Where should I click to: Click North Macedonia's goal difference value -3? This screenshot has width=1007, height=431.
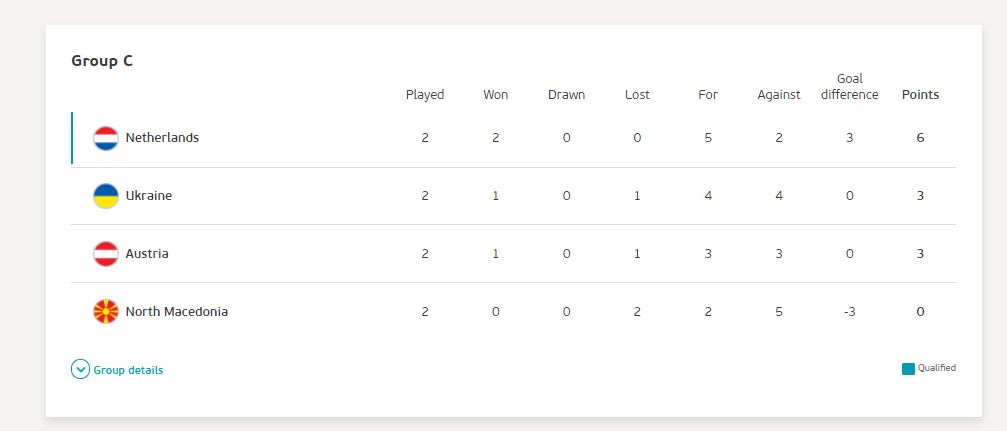(x=849, y=312)
